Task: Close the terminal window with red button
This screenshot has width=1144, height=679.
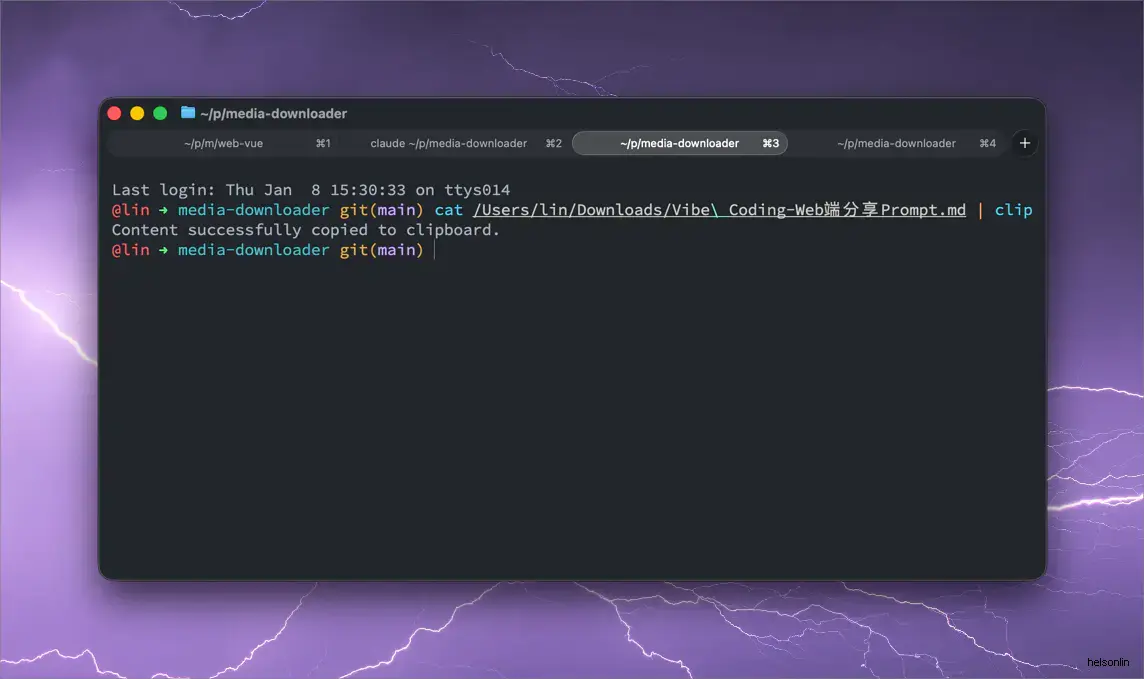Action: [114, 113]
